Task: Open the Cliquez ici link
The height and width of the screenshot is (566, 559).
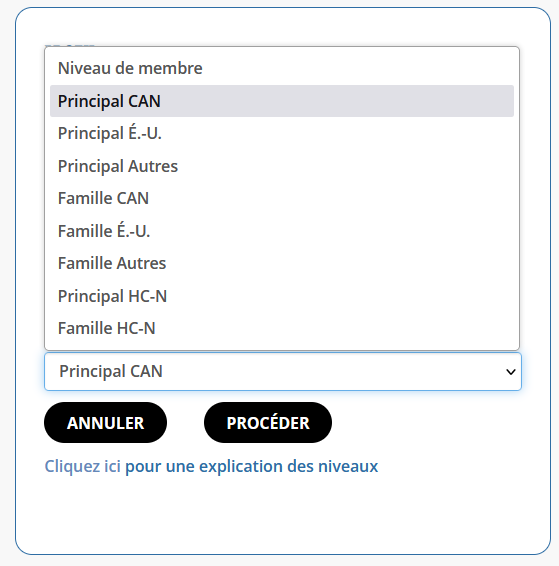Action: pyautogui.click(x=83, y=466)
